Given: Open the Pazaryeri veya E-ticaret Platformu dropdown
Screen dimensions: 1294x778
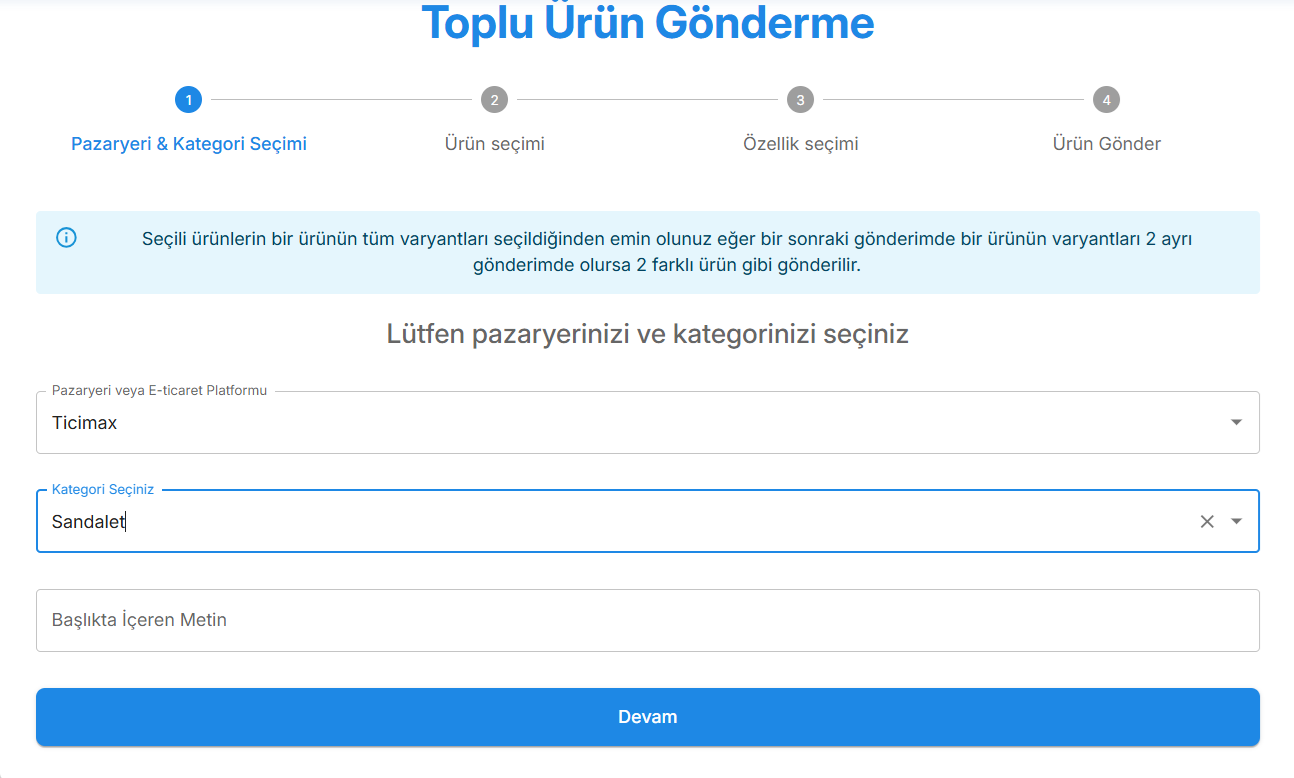Looking at the screenshot, I should tap(648, 422).
